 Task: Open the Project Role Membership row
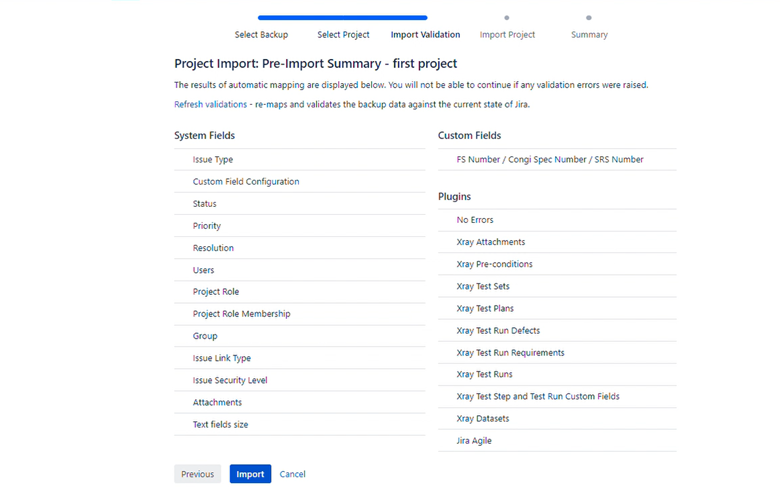241,313
